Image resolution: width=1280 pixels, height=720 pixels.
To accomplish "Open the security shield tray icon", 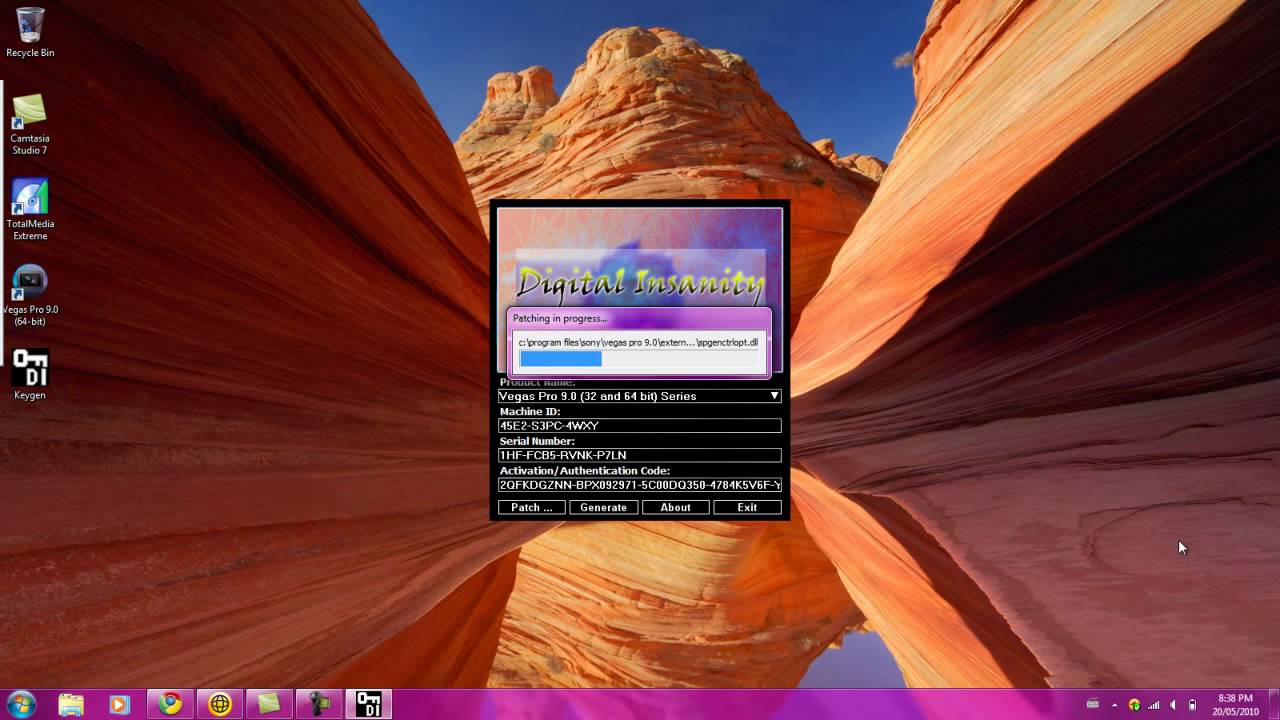I will (x=1134, y=705).
